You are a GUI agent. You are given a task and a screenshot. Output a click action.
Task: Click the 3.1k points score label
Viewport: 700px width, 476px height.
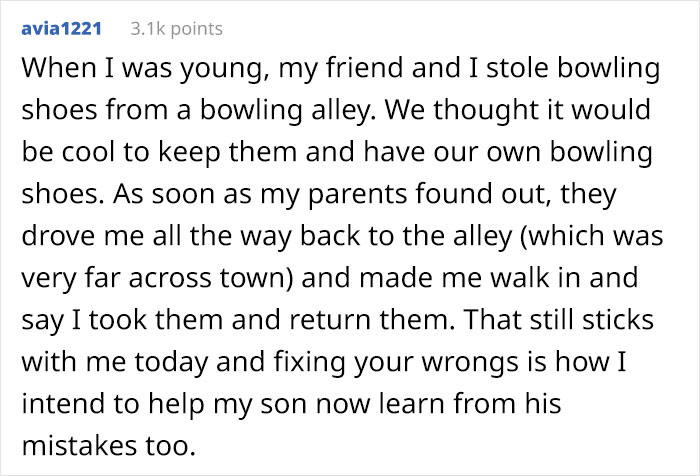176,29
